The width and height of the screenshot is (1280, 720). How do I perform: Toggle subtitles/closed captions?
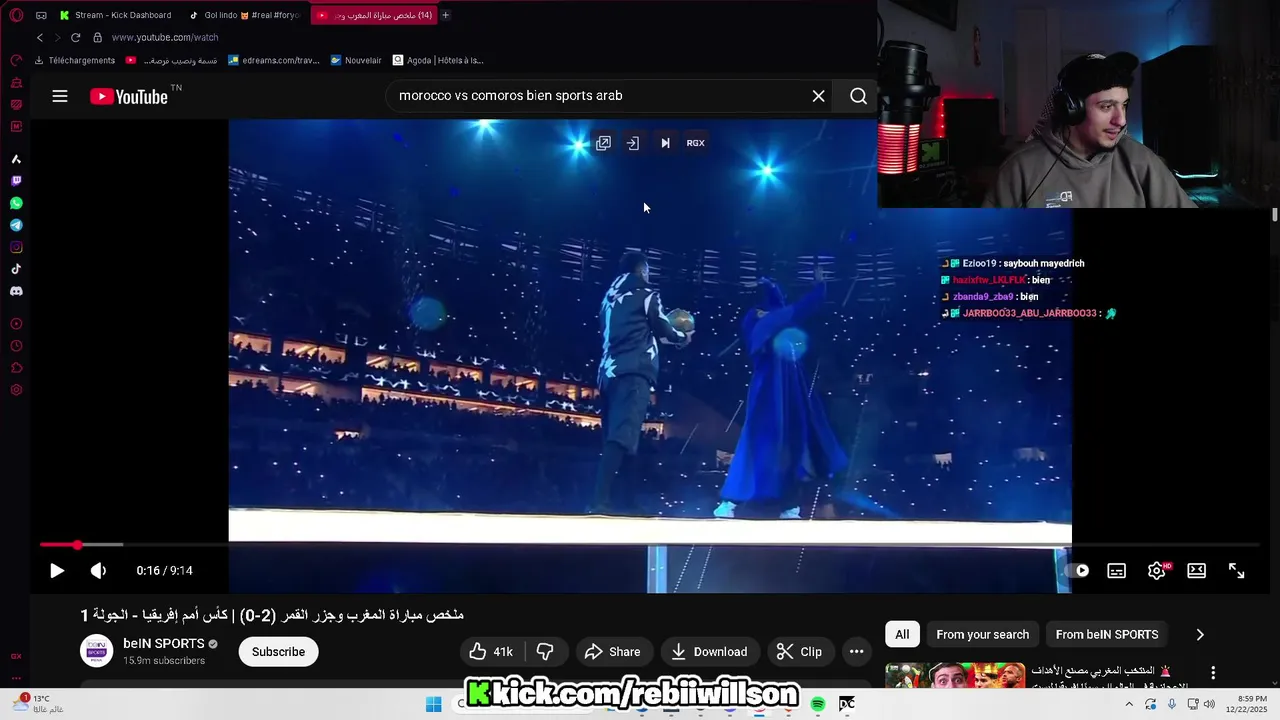[1117, 570]
